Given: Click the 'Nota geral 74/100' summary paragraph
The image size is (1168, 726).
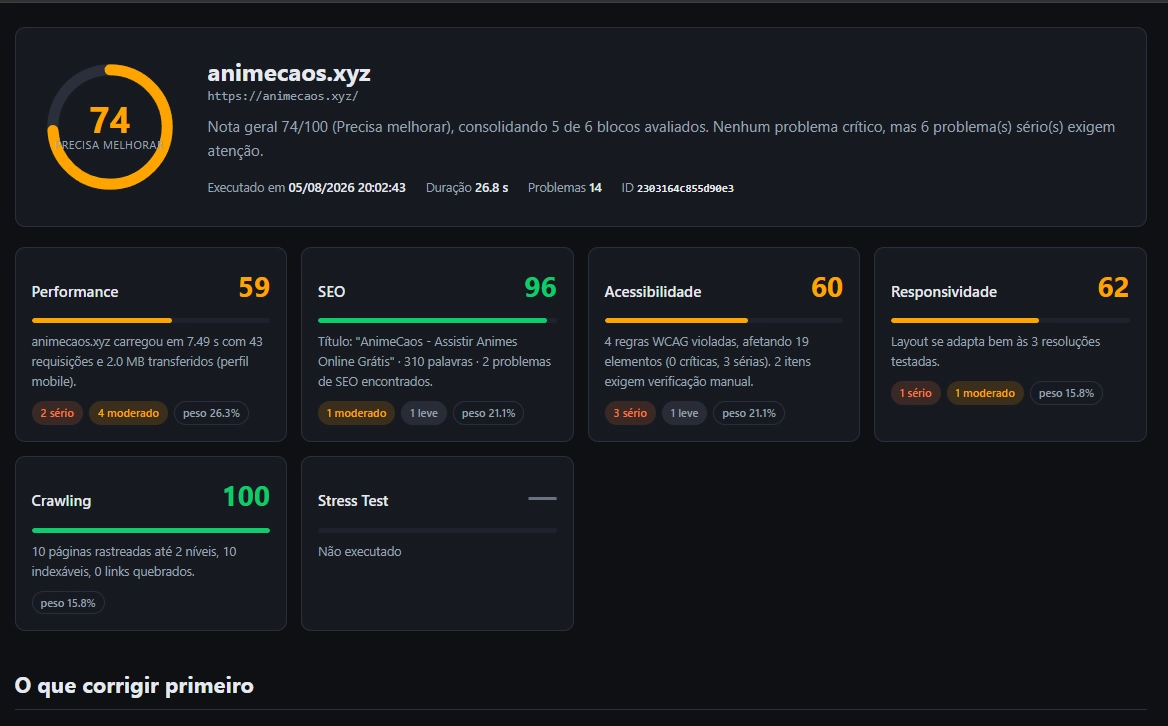Looking at the screenshot, I should [x=661, y=138].
